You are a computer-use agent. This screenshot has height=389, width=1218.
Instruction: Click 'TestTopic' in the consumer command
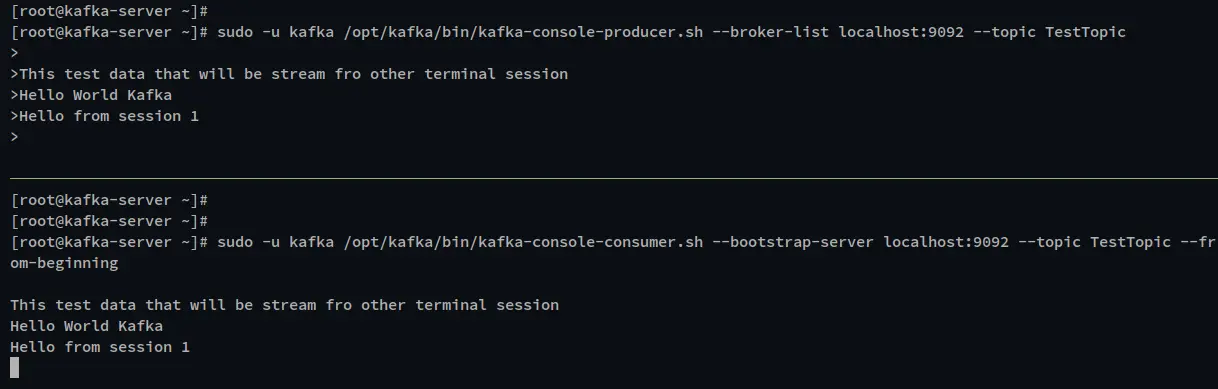click(x=1130, y=243)
